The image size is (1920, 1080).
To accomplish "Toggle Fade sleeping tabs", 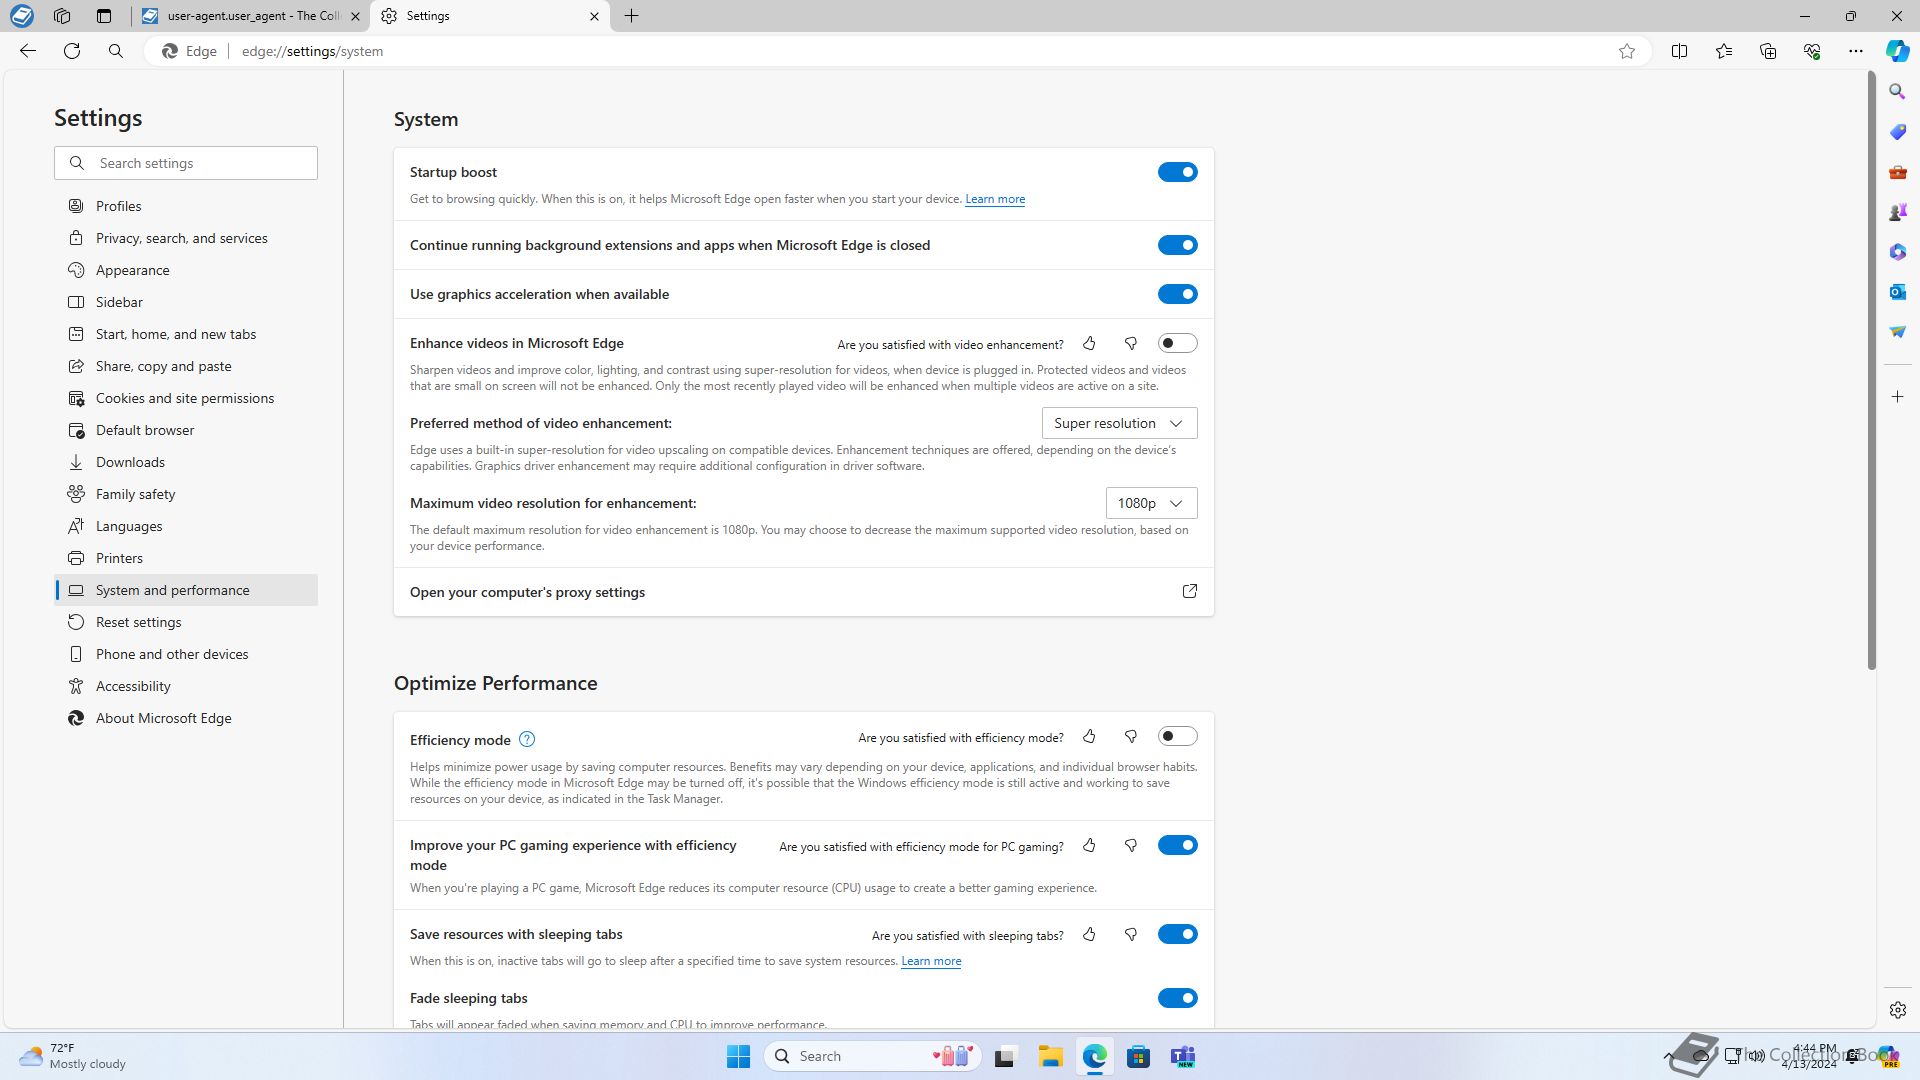I will tap(1177, 998).
